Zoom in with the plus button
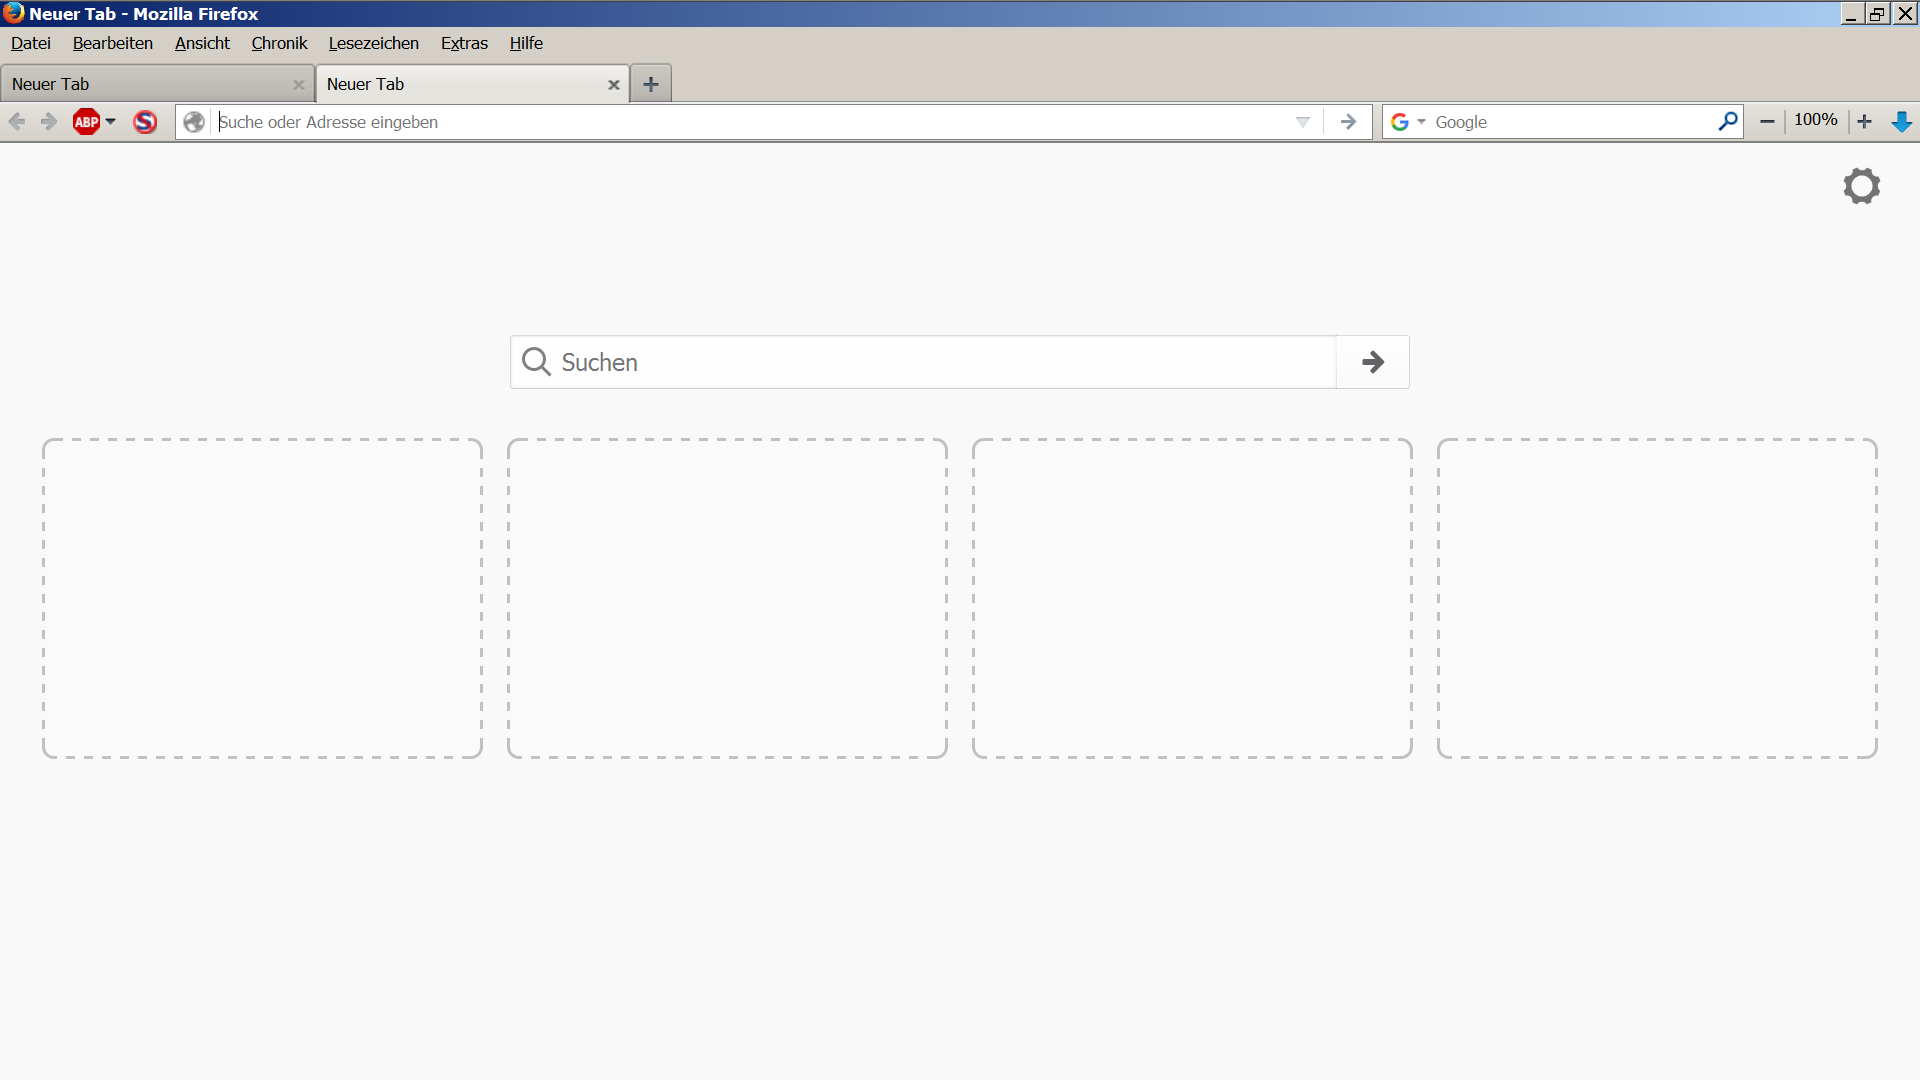Viewport: 1920px width, 1080px height. [x=1864, y=122]
